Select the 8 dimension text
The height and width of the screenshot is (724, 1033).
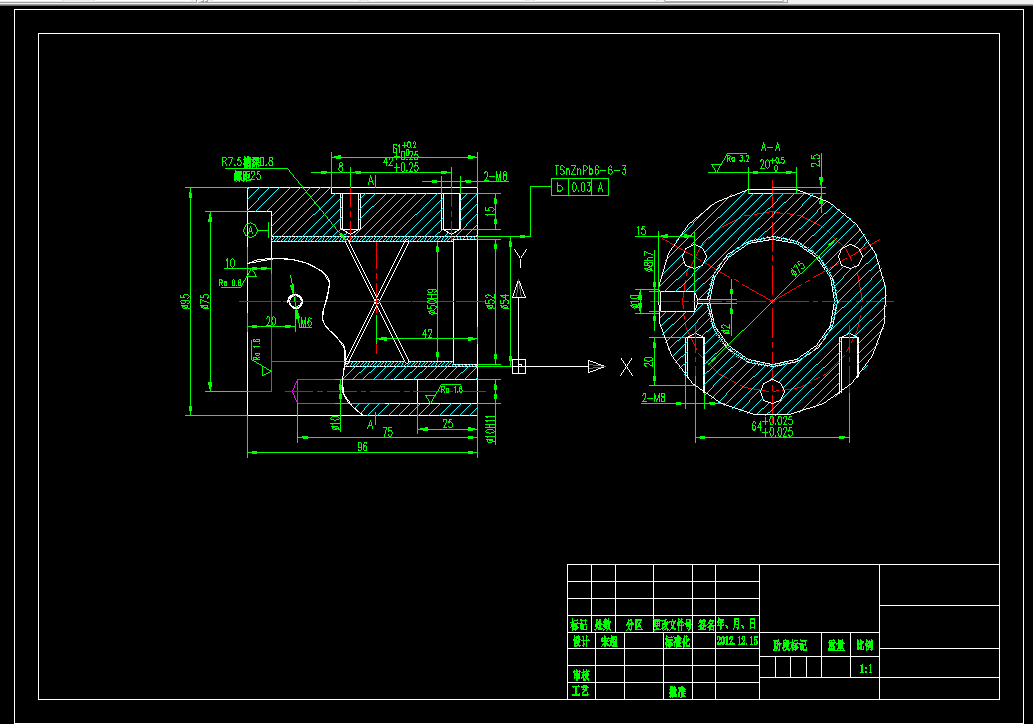point(341,167)
